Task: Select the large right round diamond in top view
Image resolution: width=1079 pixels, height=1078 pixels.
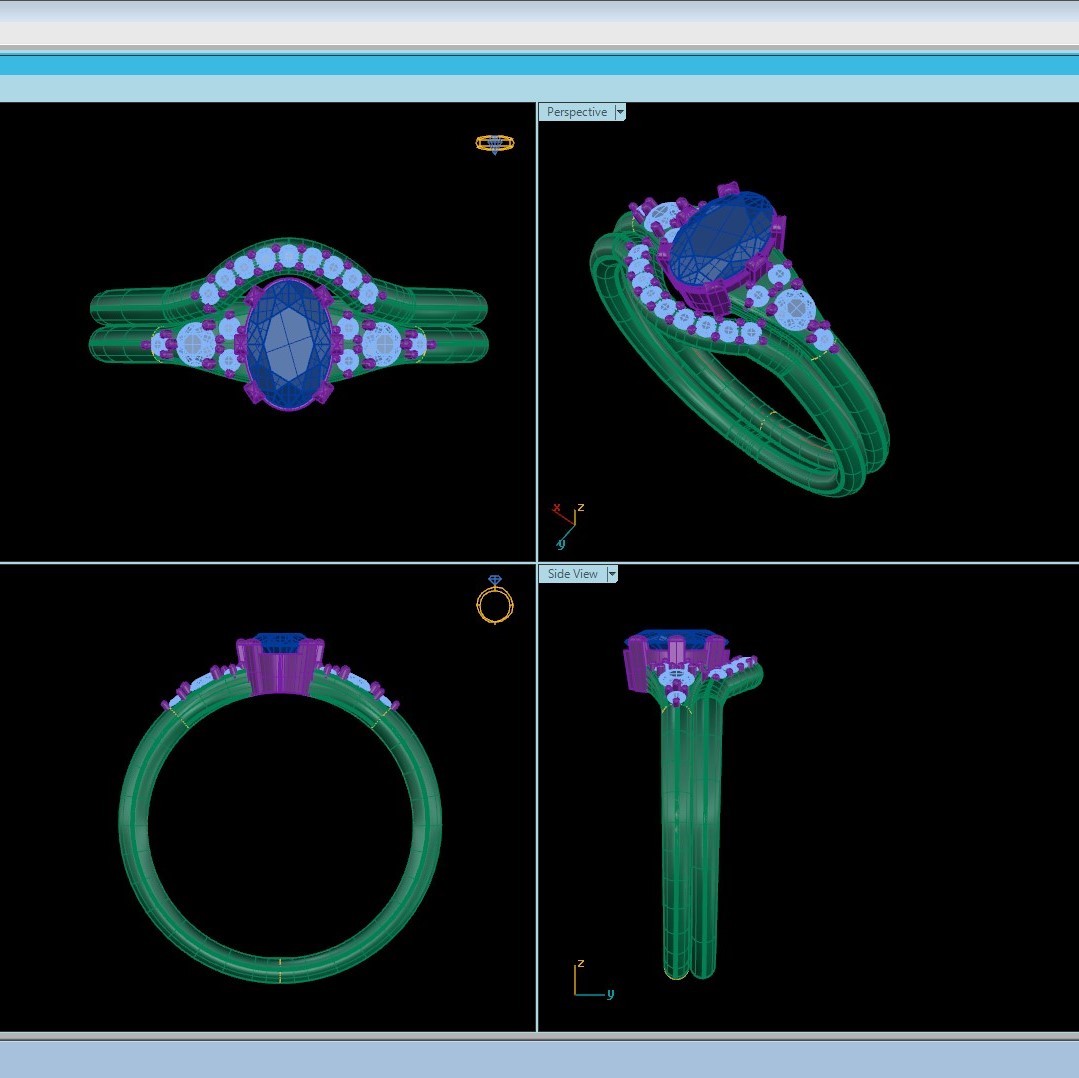Action: point(382,341)
